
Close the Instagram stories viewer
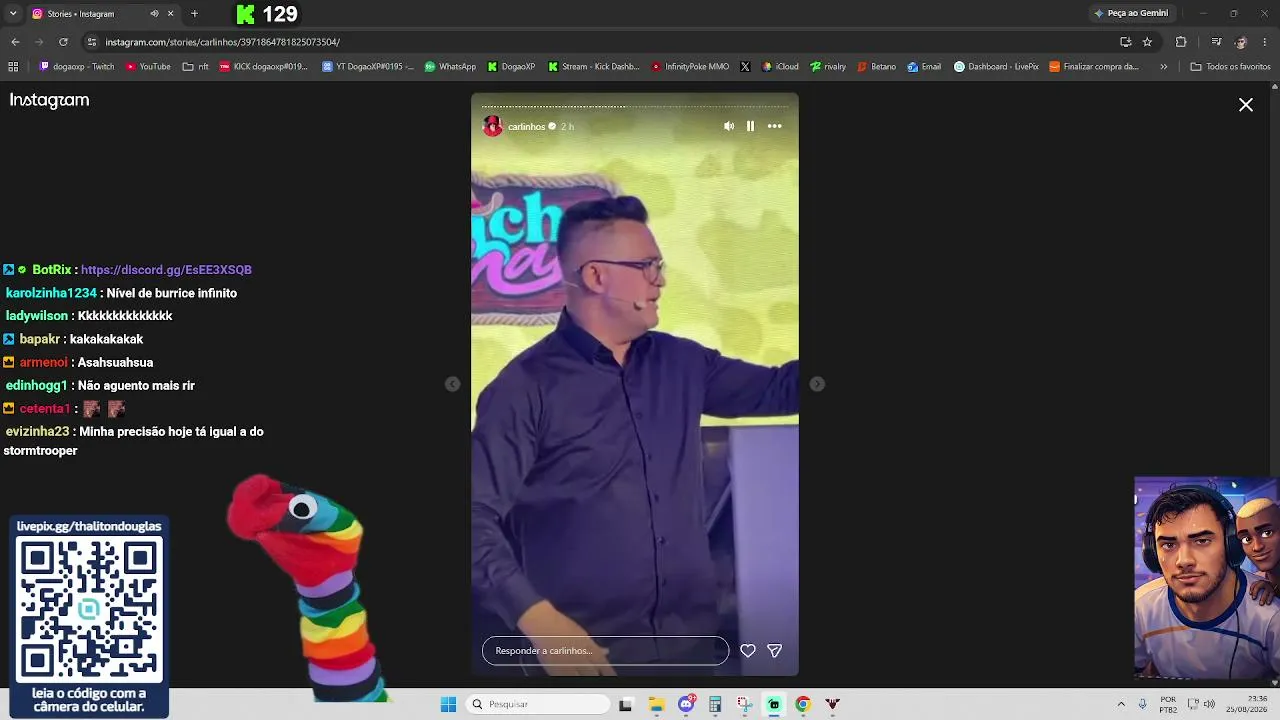[x=1246, y=105]
